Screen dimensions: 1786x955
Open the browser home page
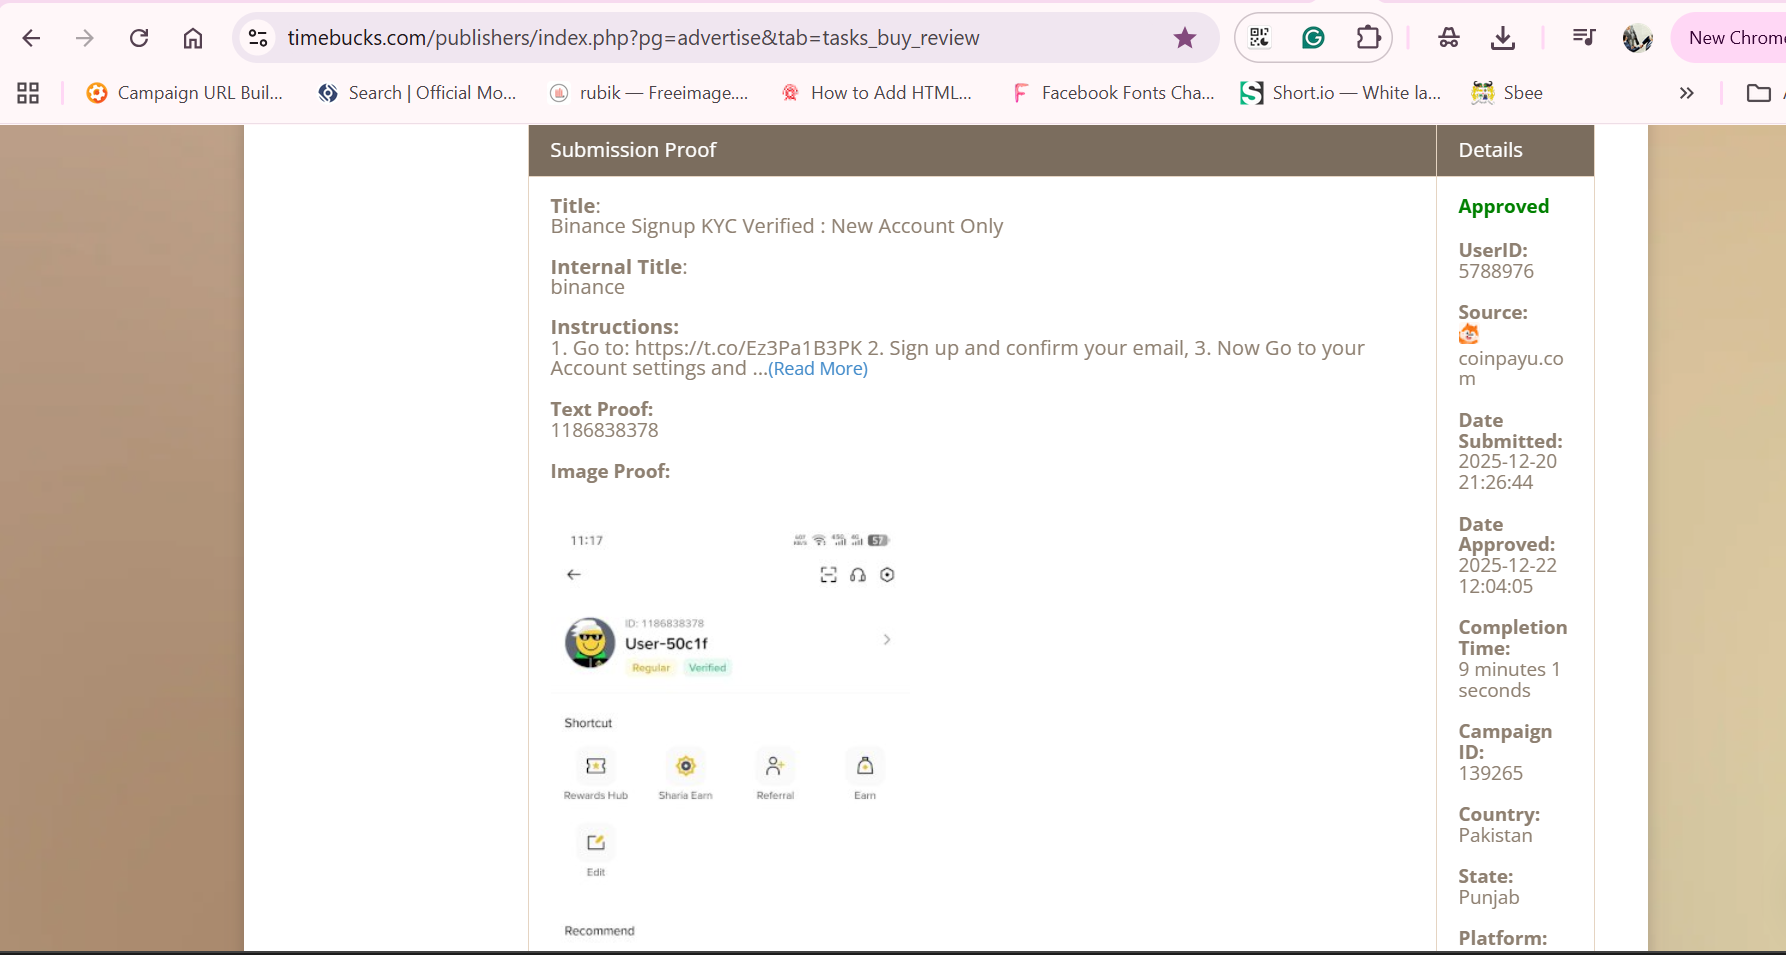[x=193, y=38]
